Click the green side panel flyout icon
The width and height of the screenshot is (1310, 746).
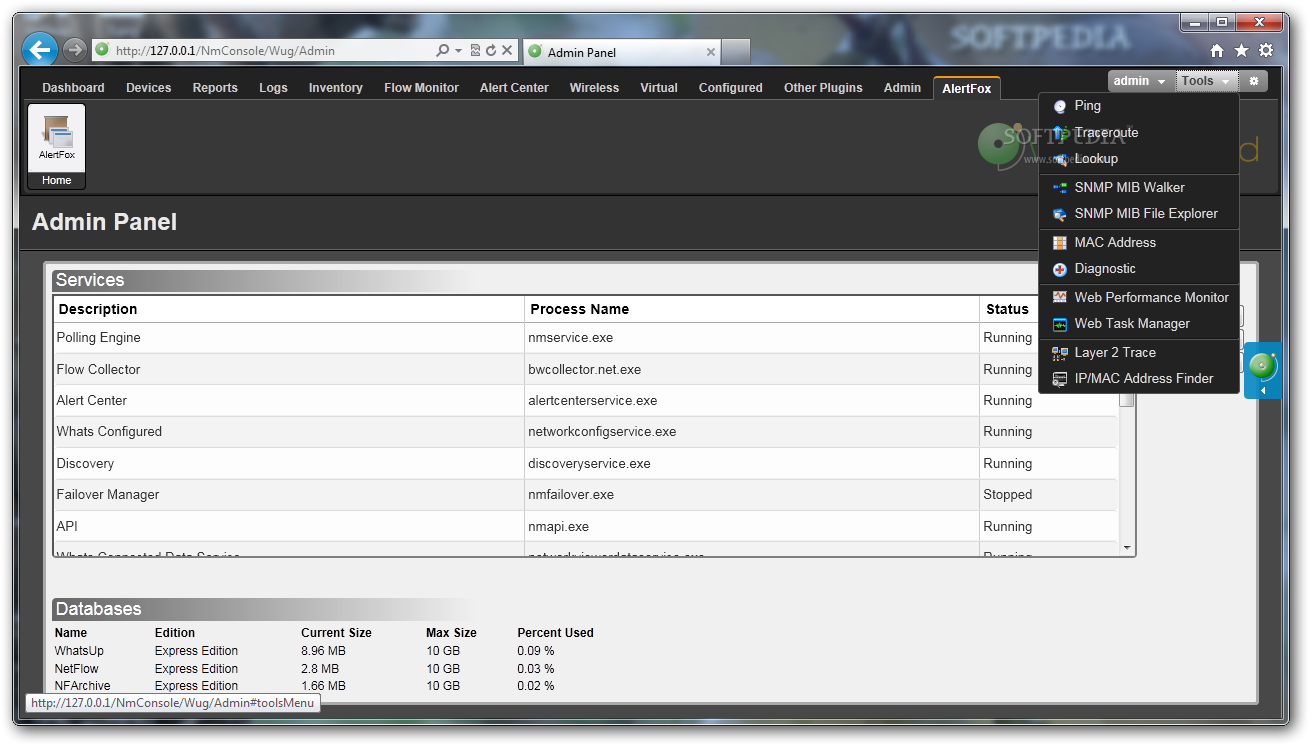click(x=1263, y=370)
